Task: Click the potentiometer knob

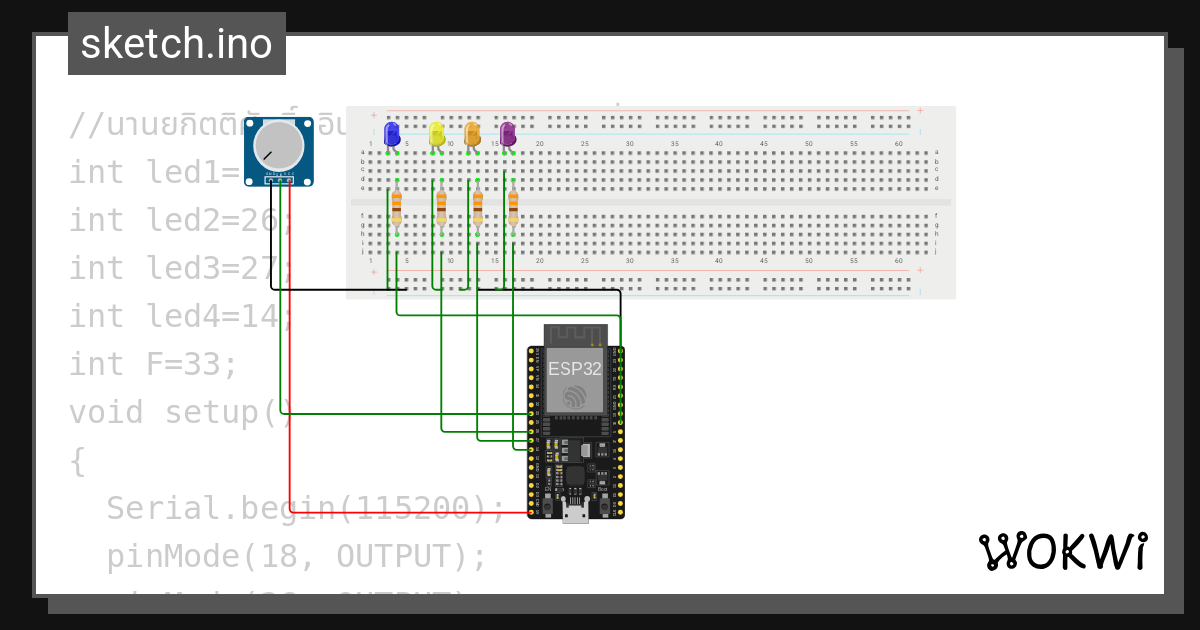Action: click(278, 146)
